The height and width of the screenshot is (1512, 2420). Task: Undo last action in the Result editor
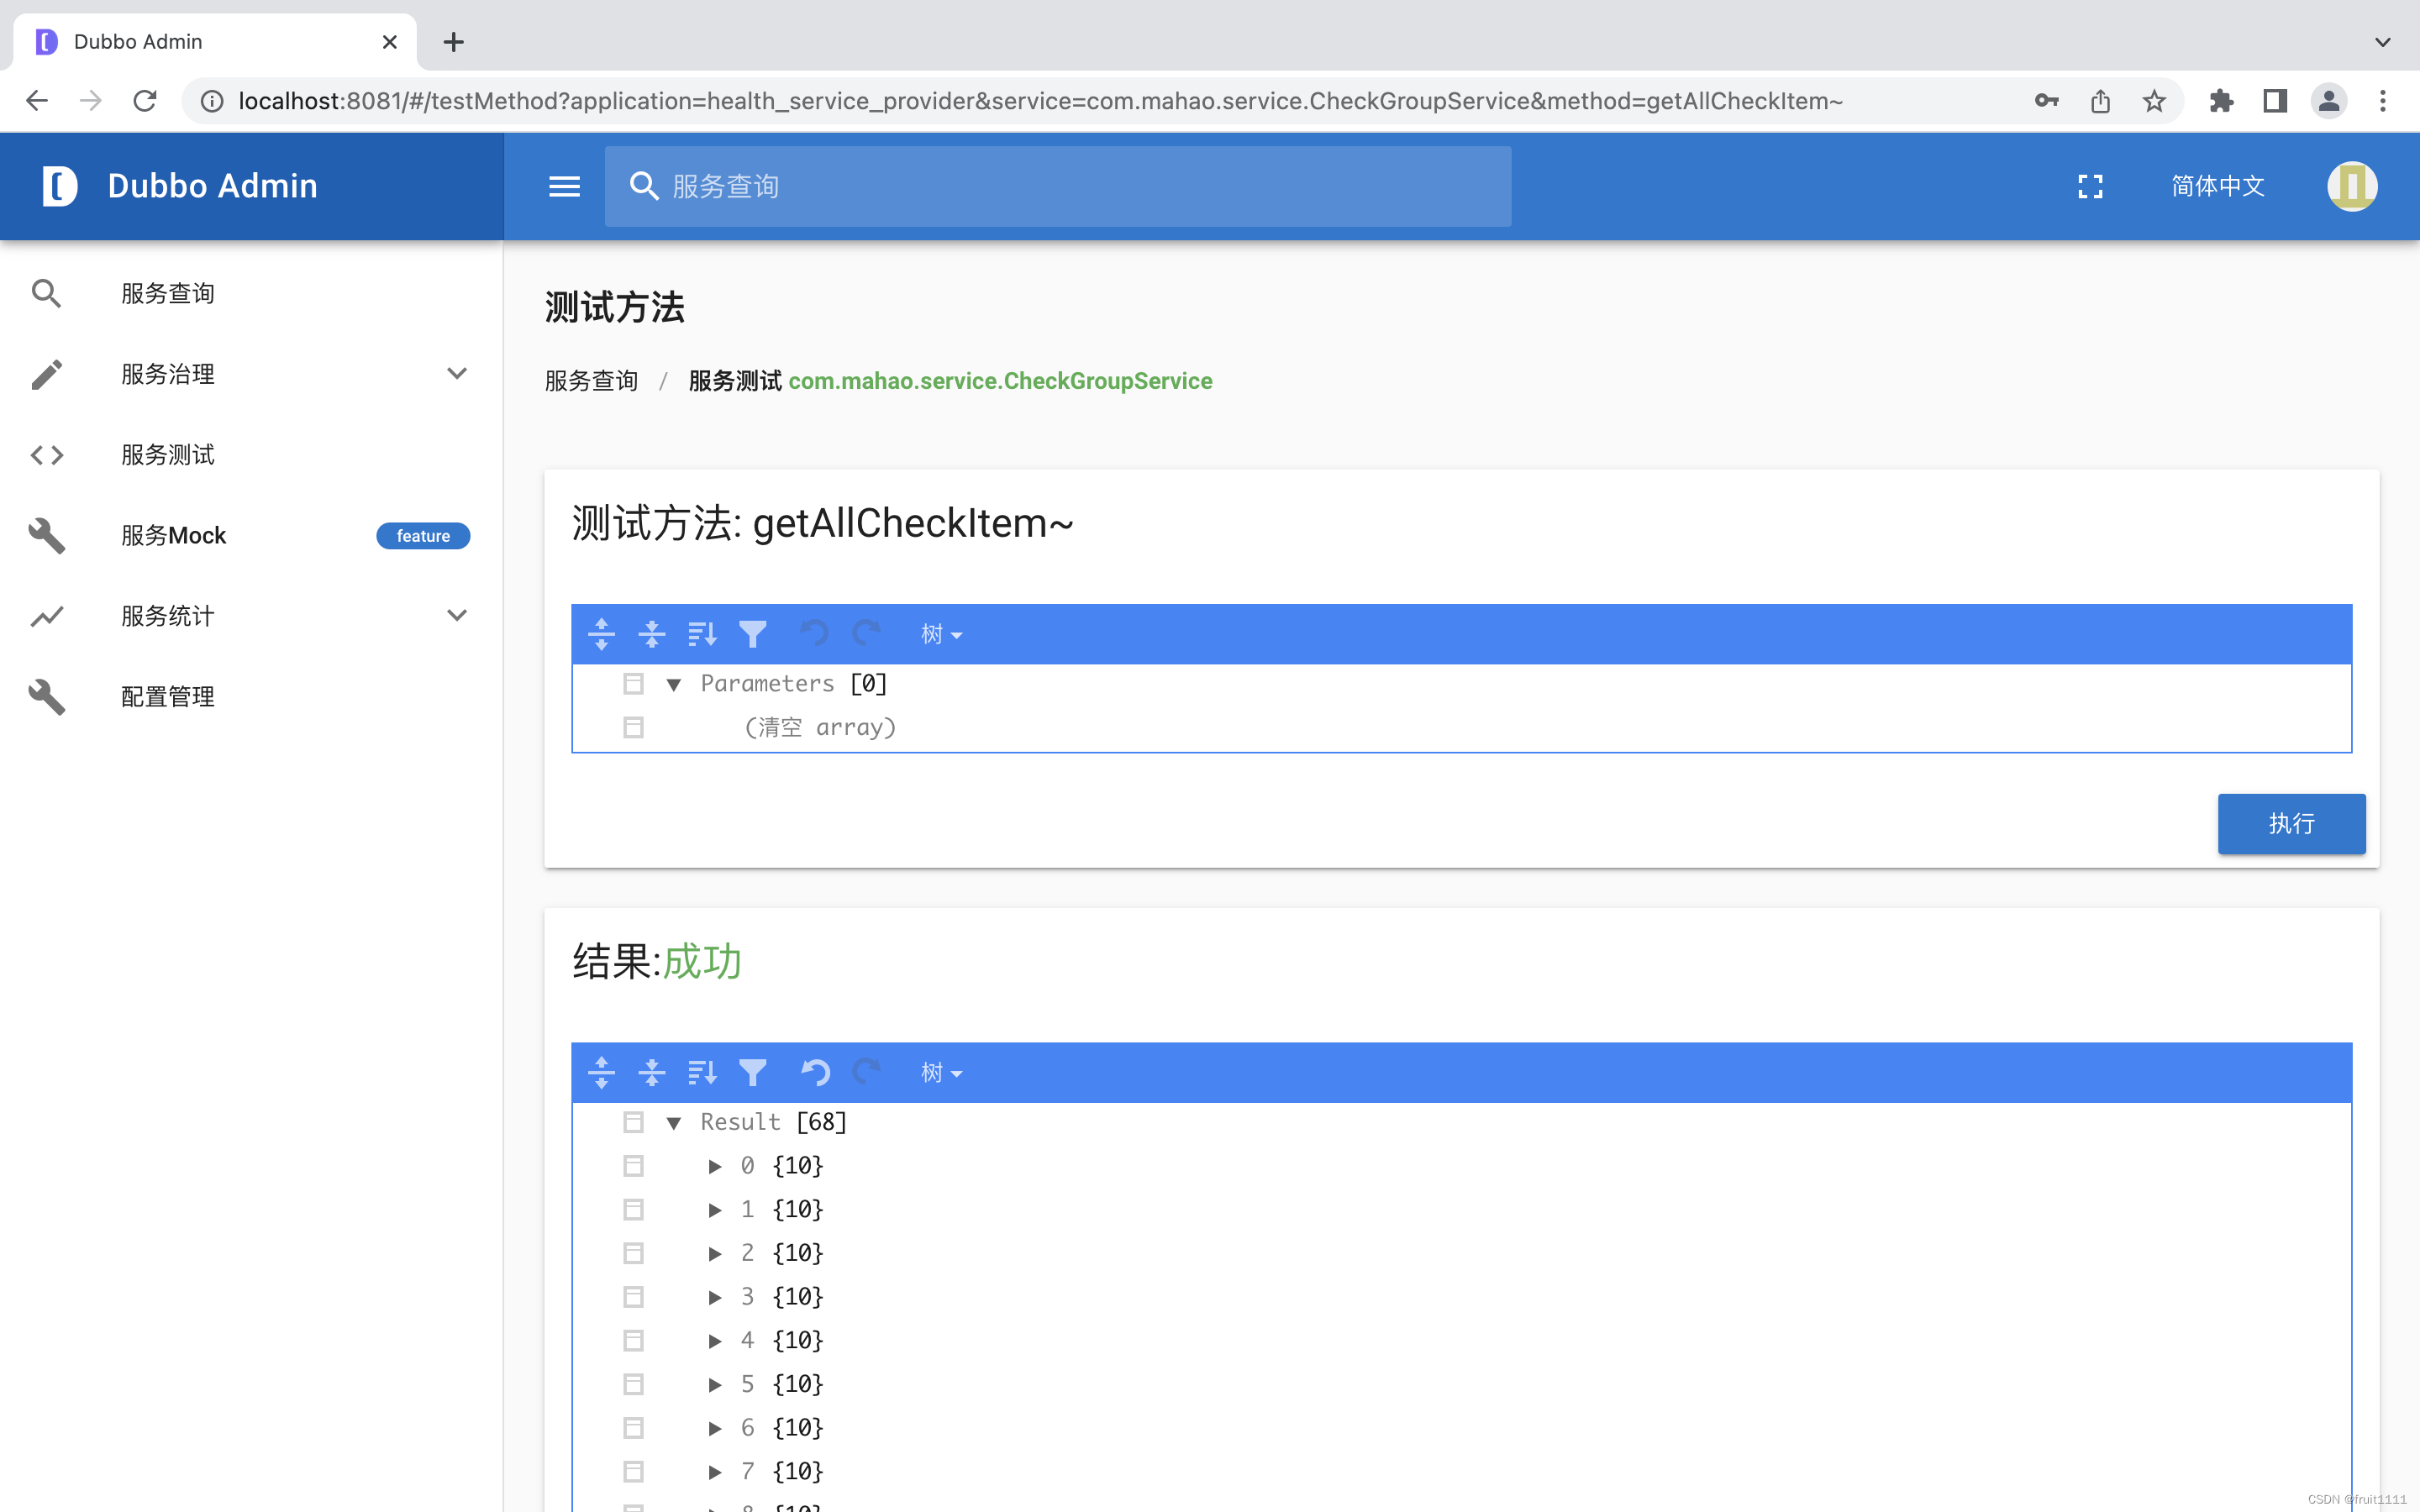(x=815, y=1072)
